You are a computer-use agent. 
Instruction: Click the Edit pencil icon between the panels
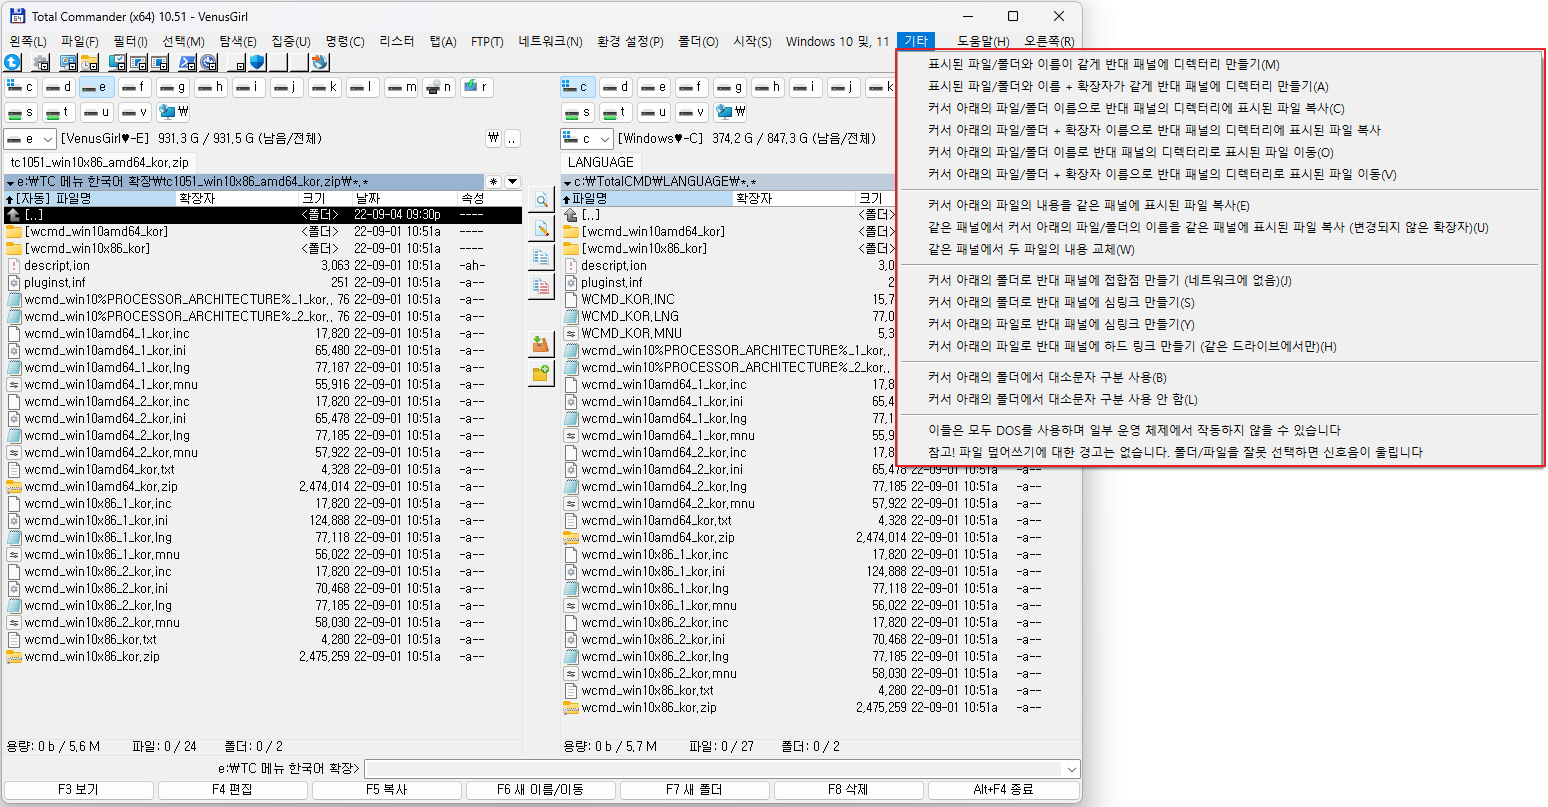[541, 229]
